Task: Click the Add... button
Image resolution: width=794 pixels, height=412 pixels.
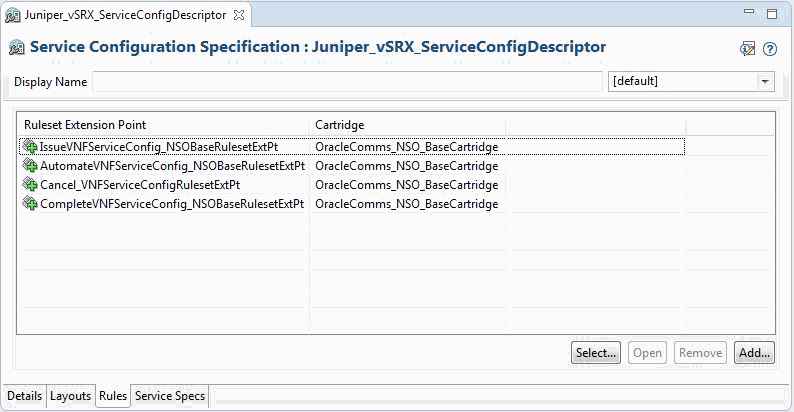Action: [x=754, y=353]
